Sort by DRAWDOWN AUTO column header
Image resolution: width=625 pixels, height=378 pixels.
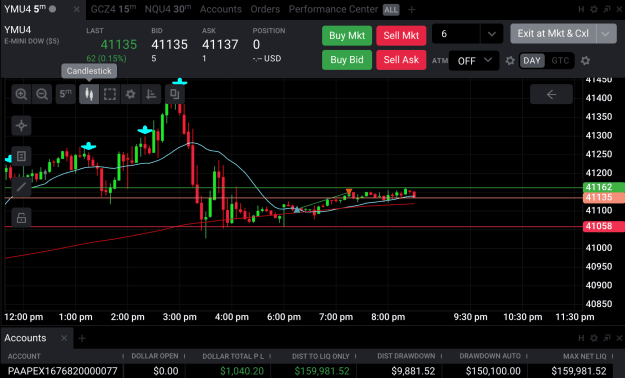coord(490,356)
